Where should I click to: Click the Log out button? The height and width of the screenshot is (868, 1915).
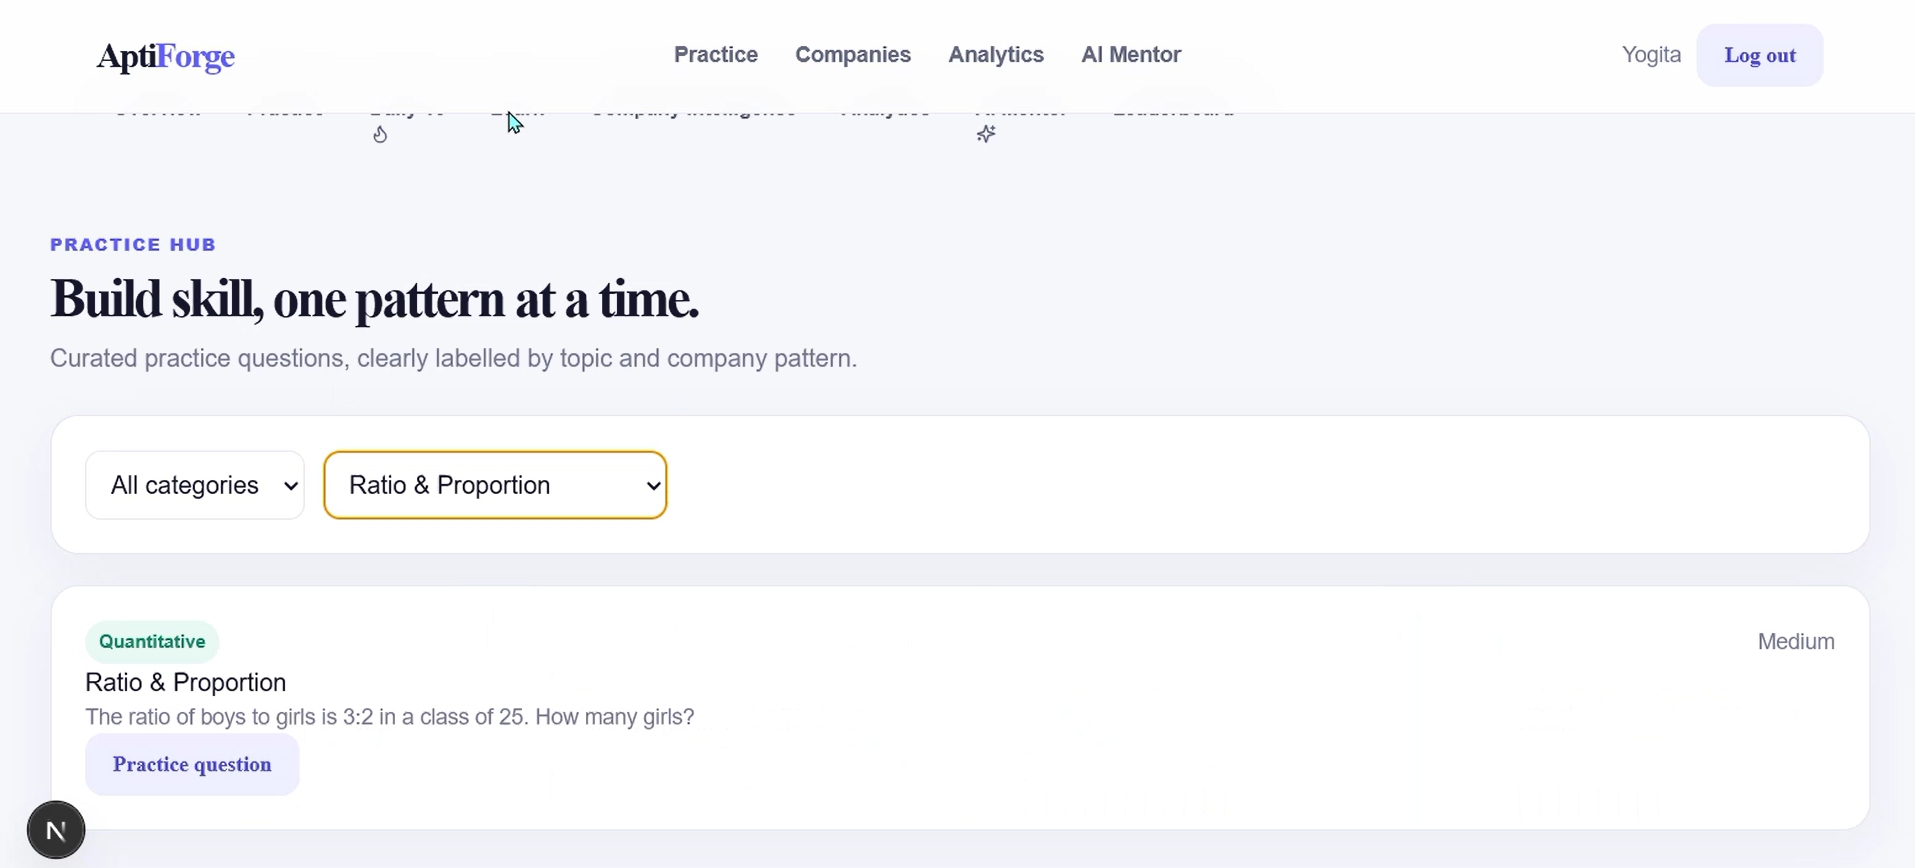pos(1760,55)
